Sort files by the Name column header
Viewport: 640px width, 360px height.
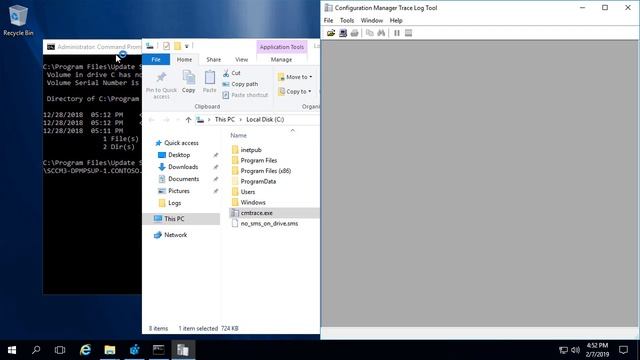click(x=238, y=135)
